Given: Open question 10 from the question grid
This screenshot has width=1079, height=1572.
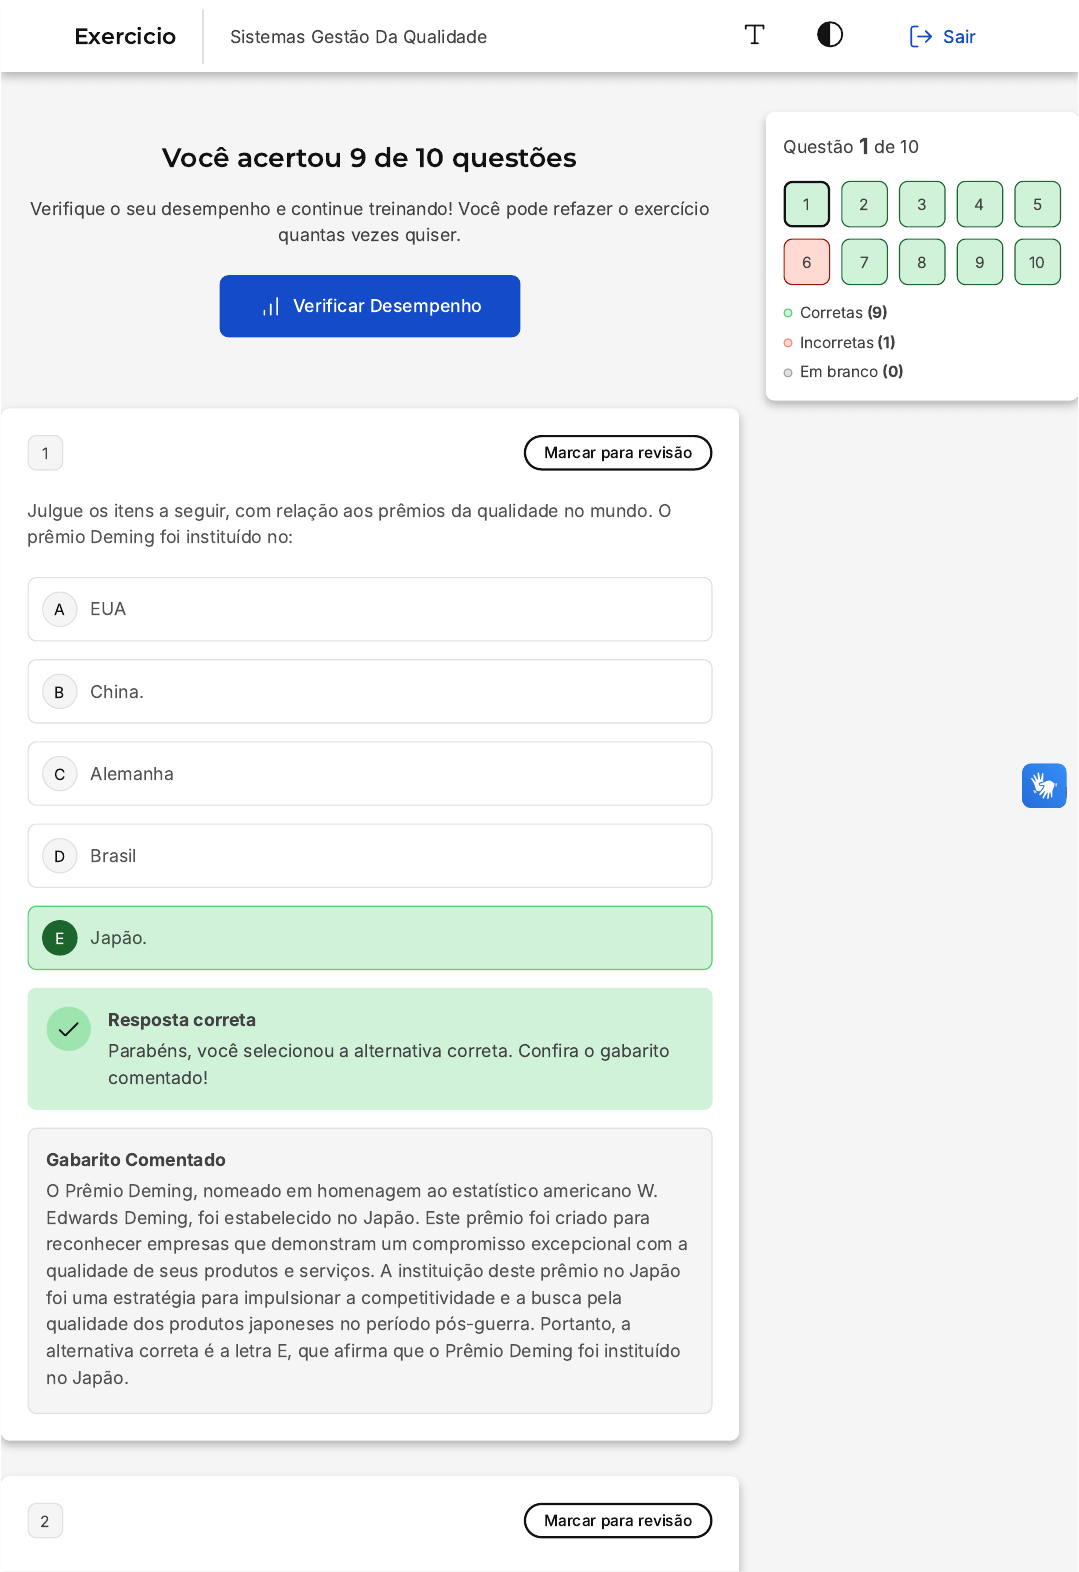Looking at the screenshot, I should click(x=1037, y=262).
